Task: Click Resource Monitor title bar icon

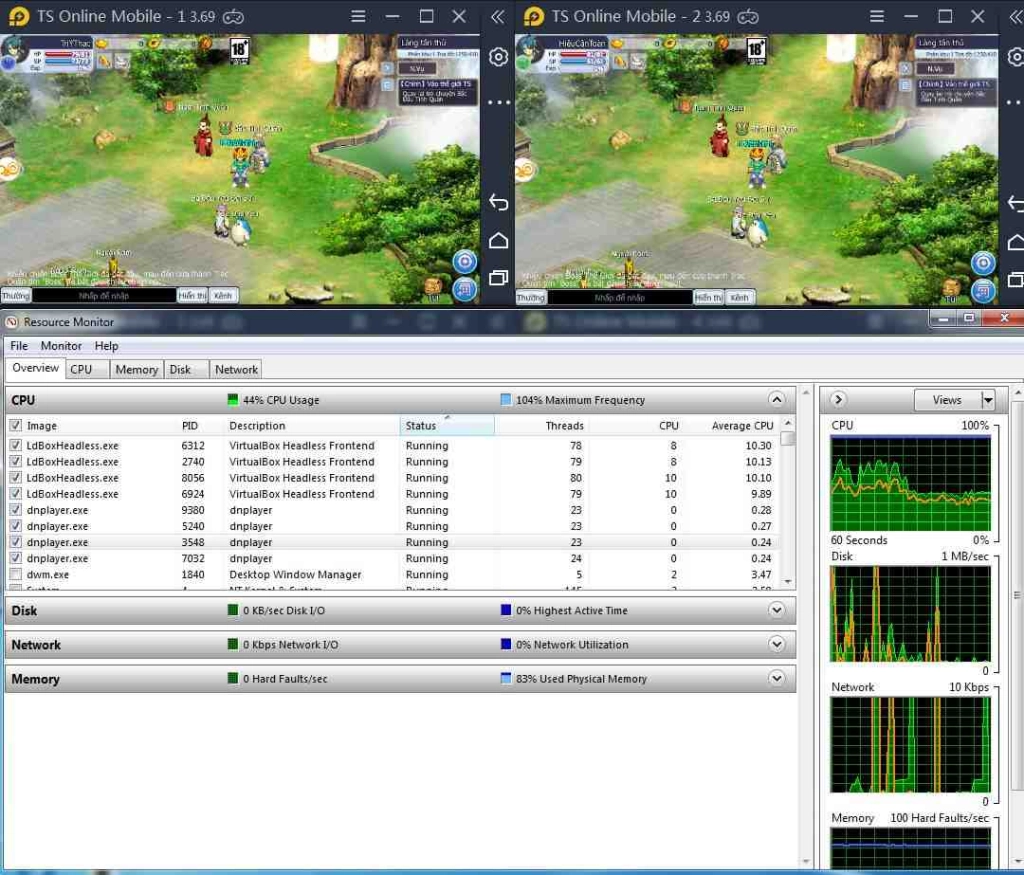Action: point(11,322)
